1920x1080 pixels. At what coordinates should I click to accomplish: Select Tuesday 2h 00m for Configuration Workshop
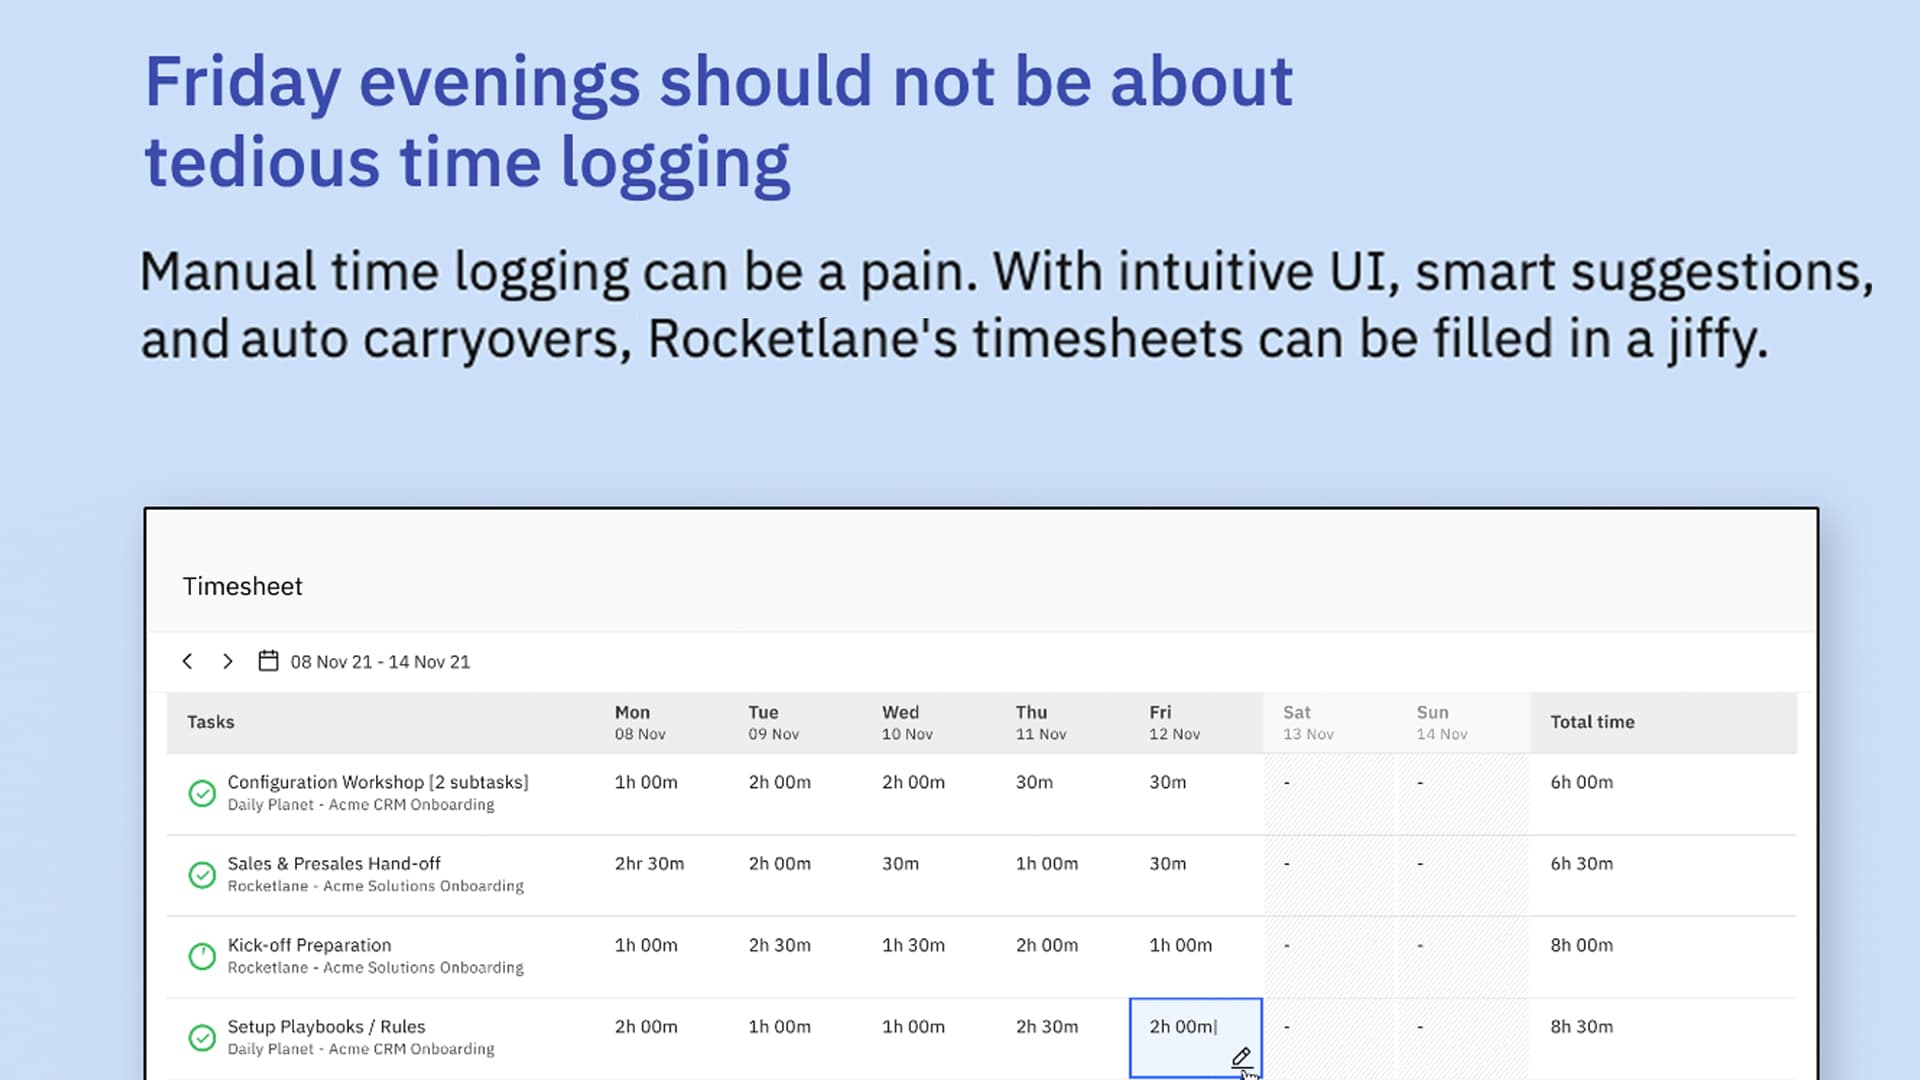pos(779,782)
